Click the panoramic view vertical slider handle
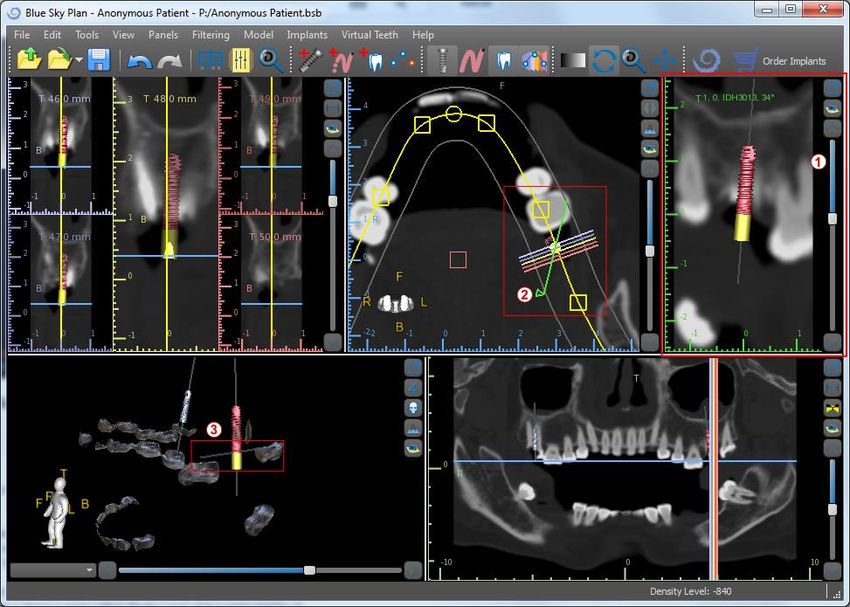Screen dimensions: 850x607 (832, 510)
